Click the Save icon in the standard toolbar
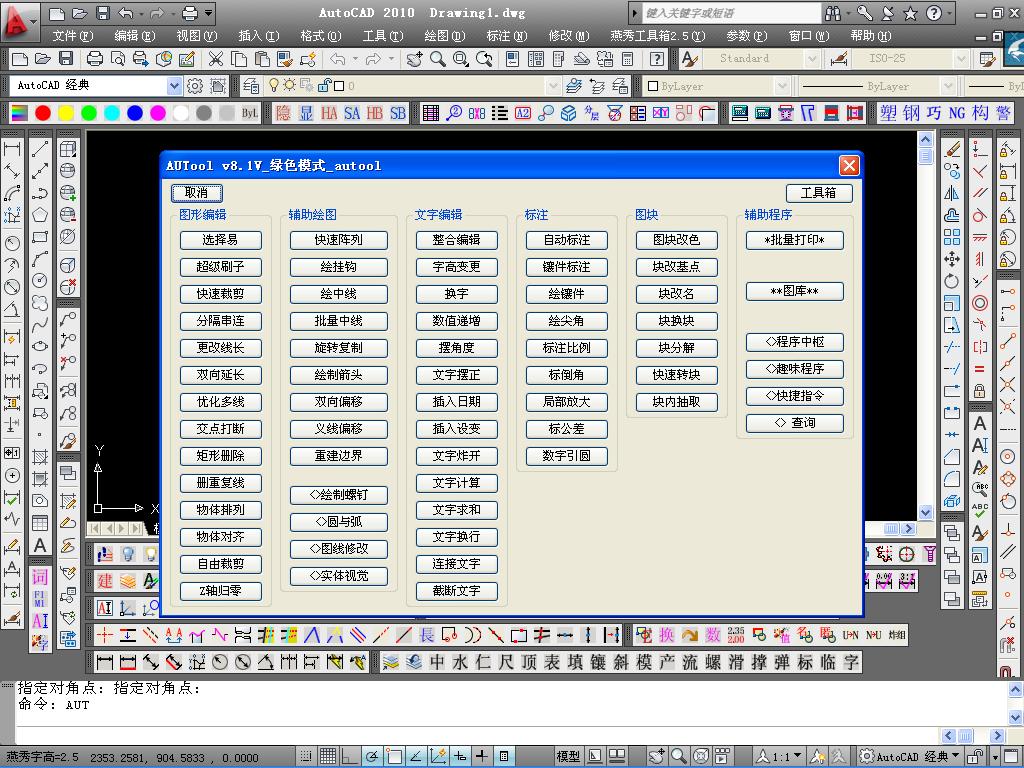 (x=66, y=59)
